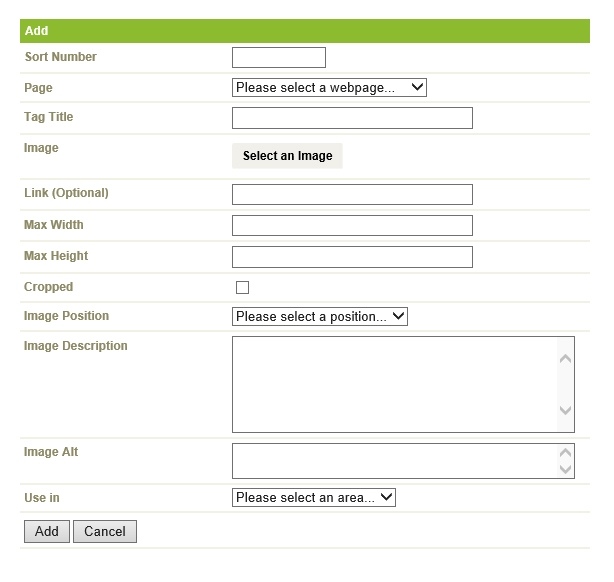
Task: Open the Page webpage dropdown
Action: pyautogui.click(x=329, y=87)
